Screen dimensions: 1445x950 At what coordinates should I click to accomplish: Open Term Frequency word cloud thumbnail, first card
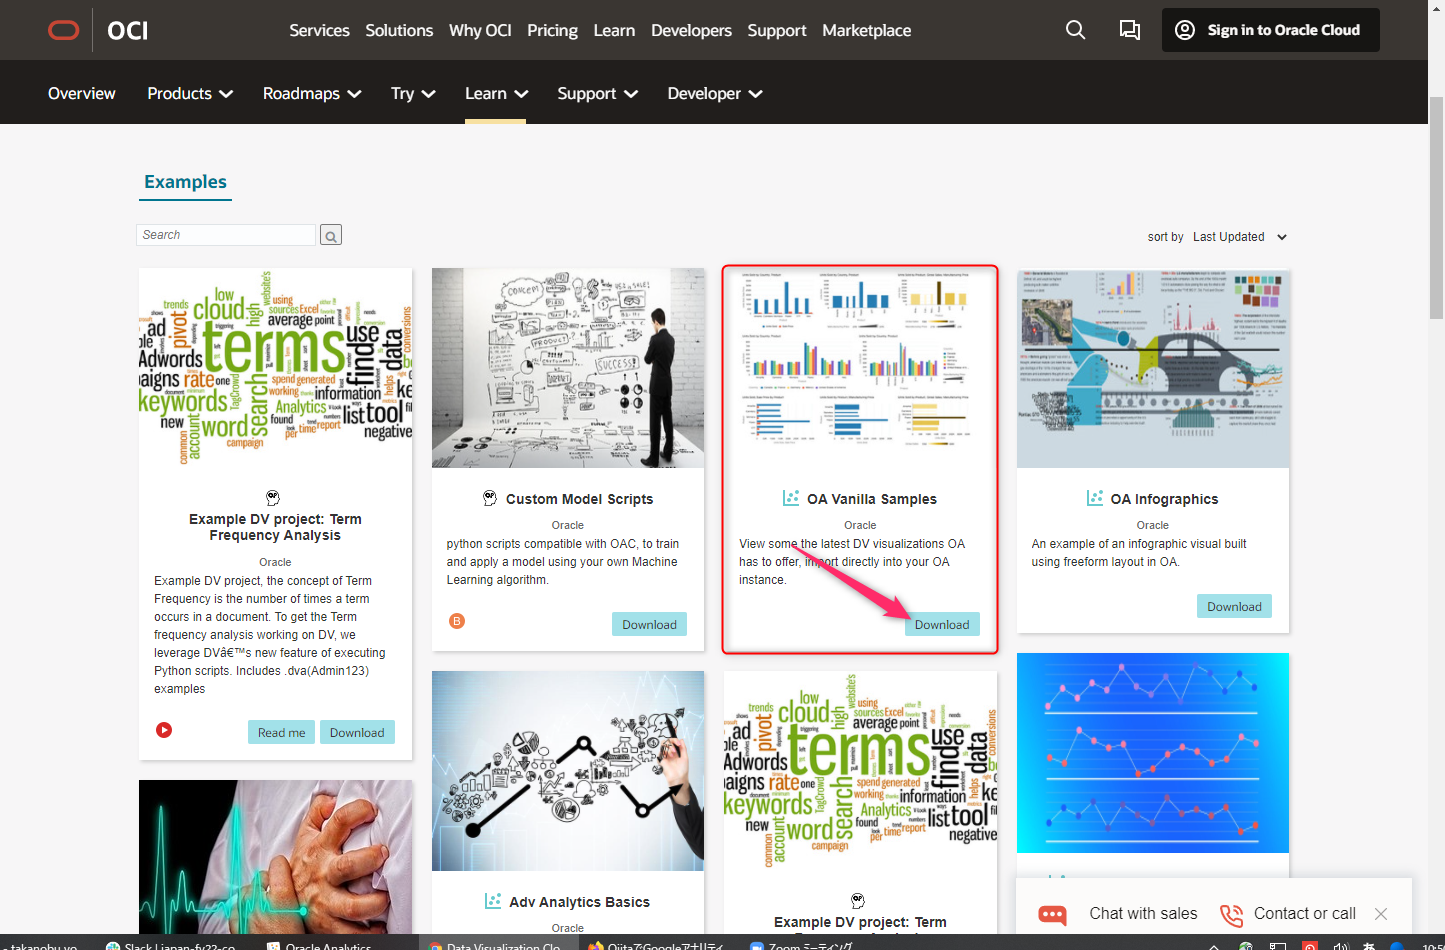click(275, 368)
